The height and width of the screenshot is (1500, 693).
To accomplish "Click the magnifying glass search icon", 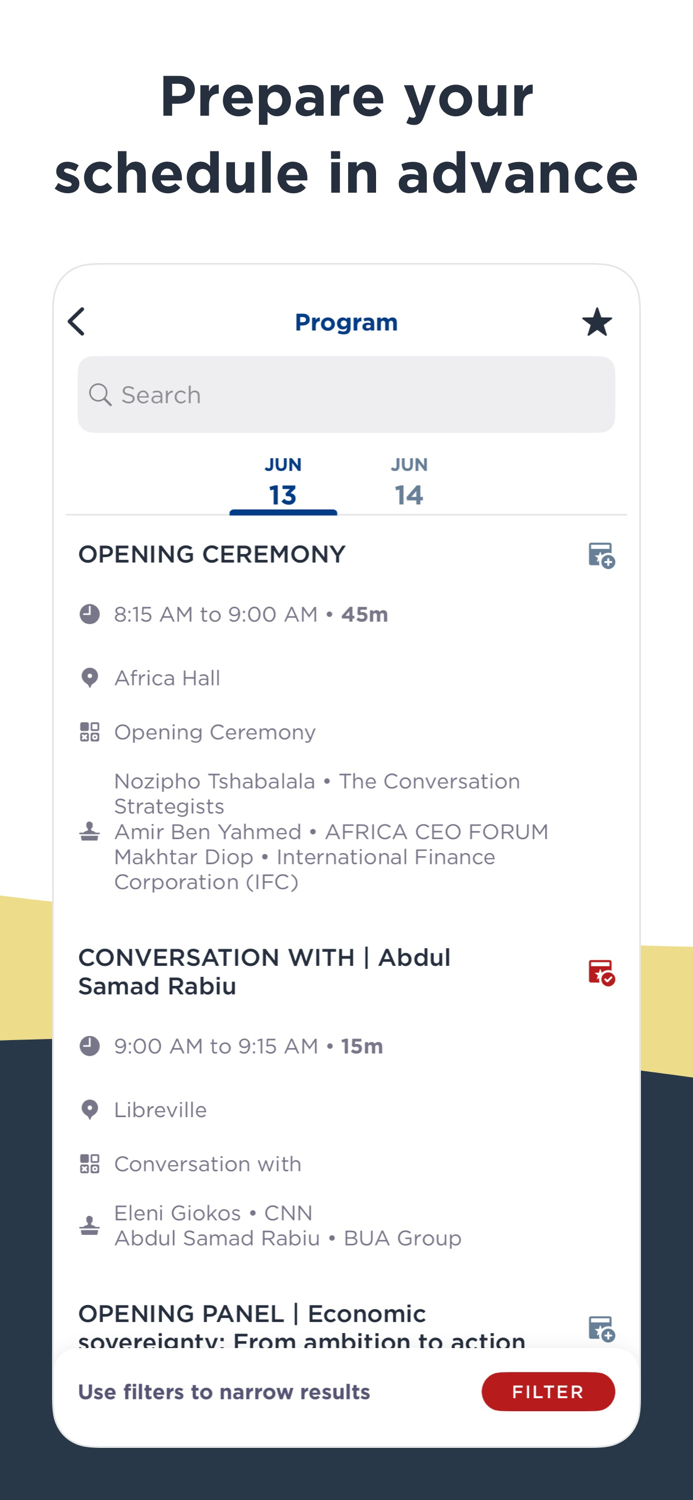I will (x=100, y=394).
